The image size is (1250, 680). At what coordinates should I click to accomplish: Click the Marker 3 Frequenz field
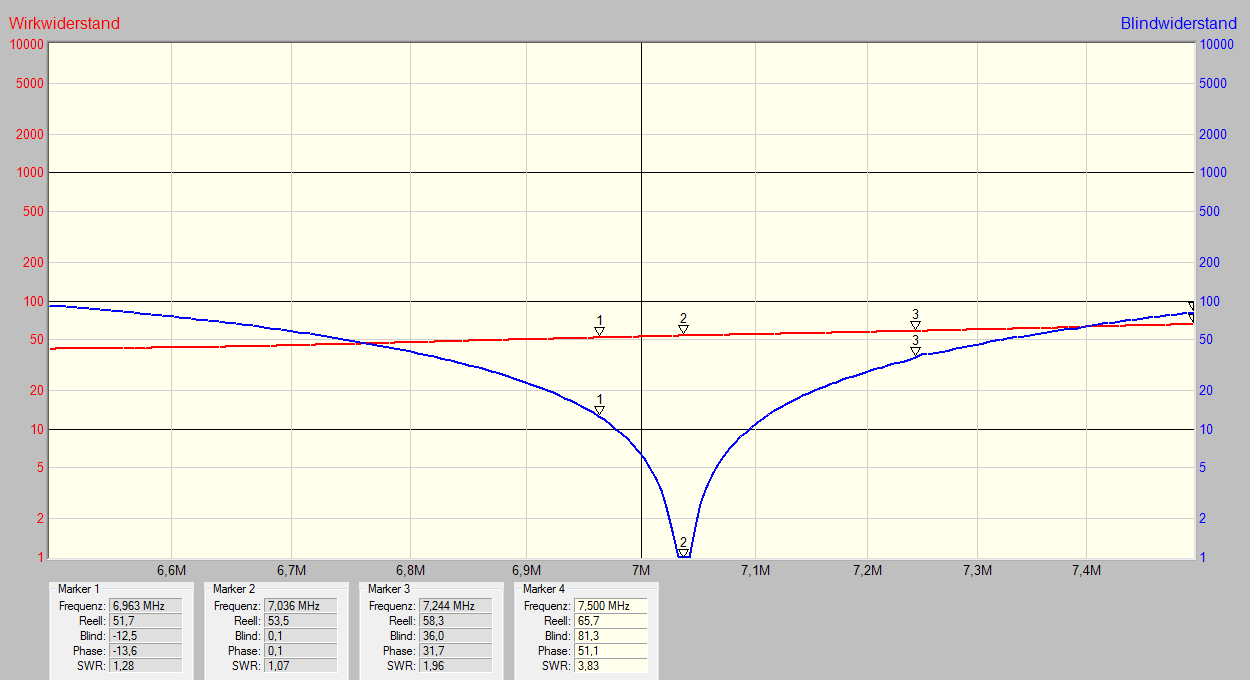click(457, 606)
